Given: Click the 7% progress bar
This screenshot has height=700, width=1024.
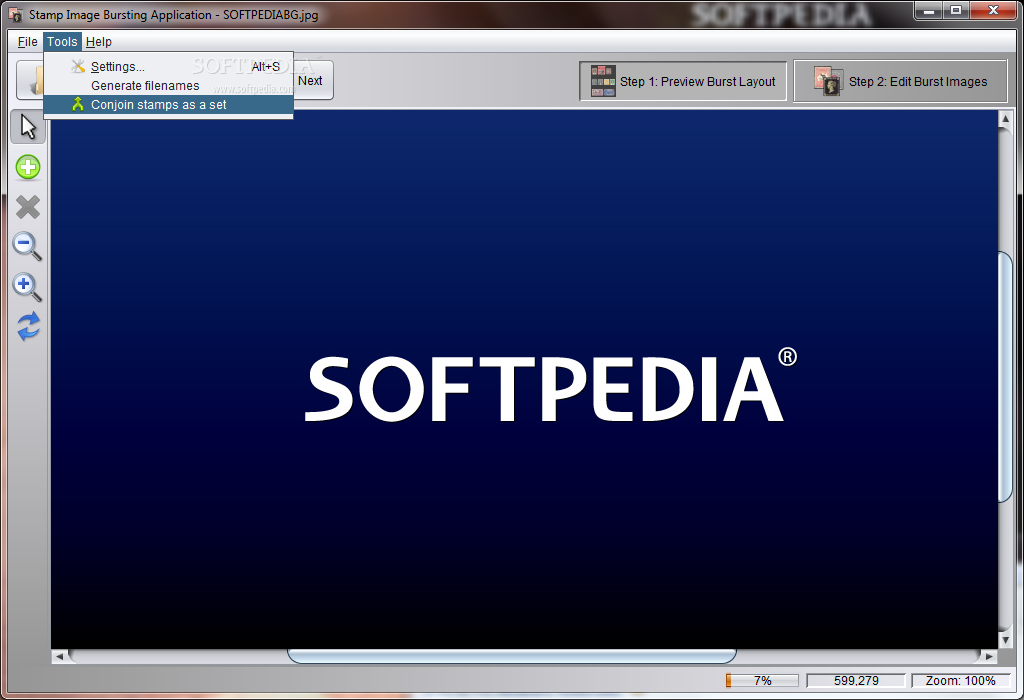Looking at the screenshot, I should 762,680.
